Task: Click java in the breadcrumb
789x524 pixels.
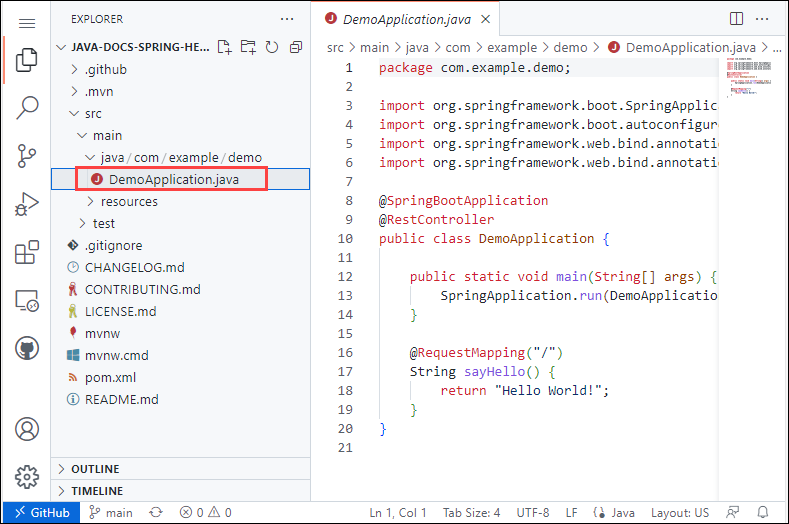Action: [x=417, y=47]
